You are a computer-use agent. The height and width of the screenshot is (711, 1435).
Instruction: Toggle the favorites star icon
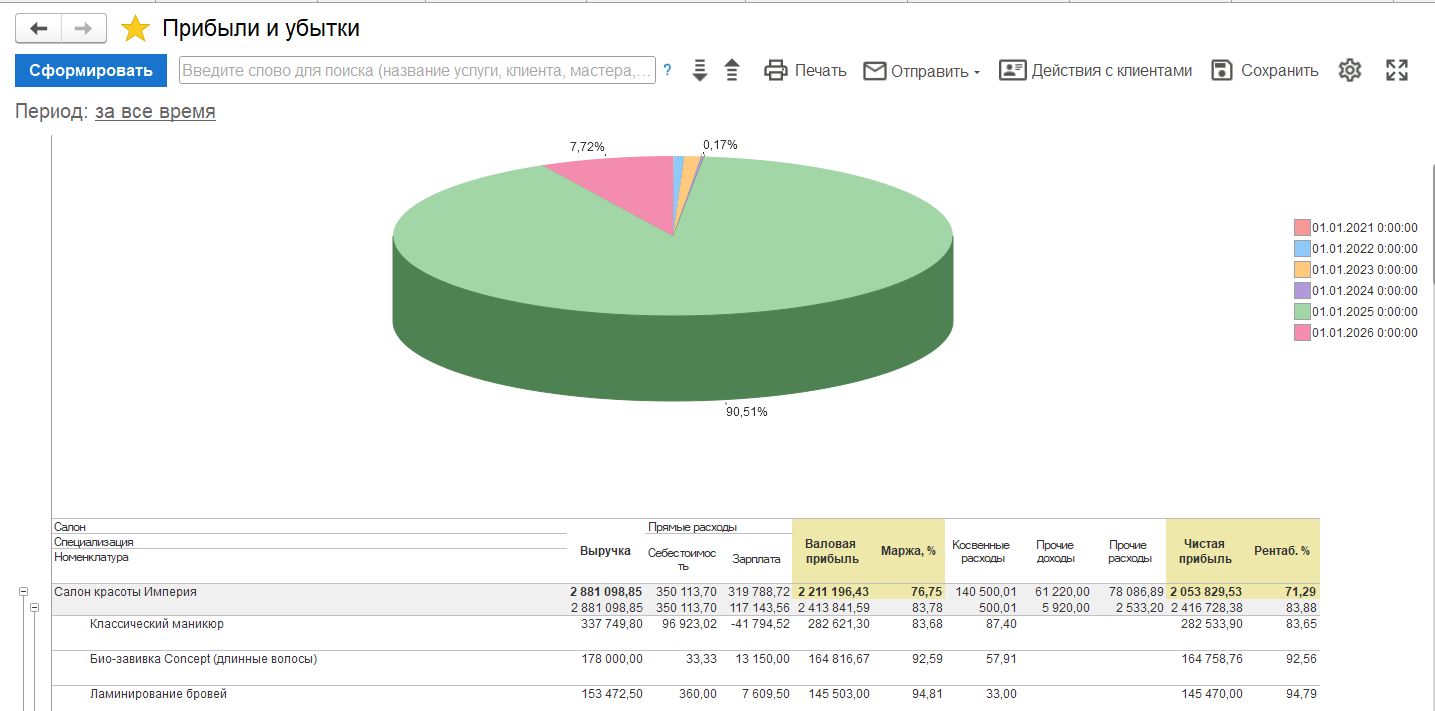(x=135, y=29)
